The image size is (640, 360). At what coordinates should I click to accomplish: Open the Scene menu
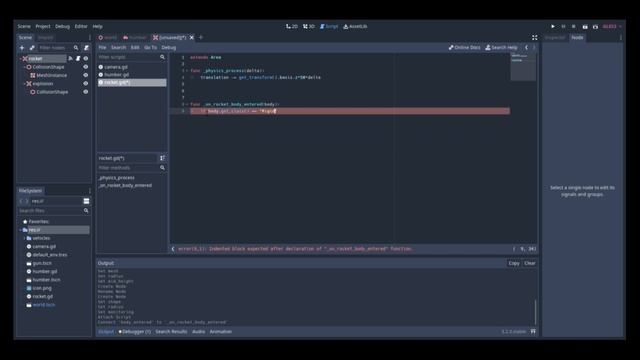(x=24, y=27)
